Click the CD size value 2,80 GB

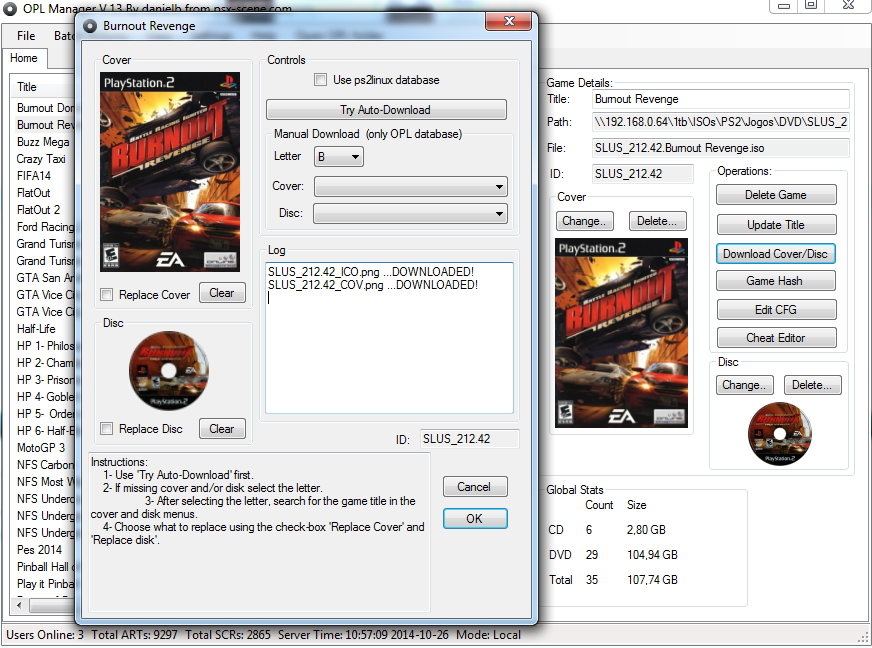(x=646, y=530)
